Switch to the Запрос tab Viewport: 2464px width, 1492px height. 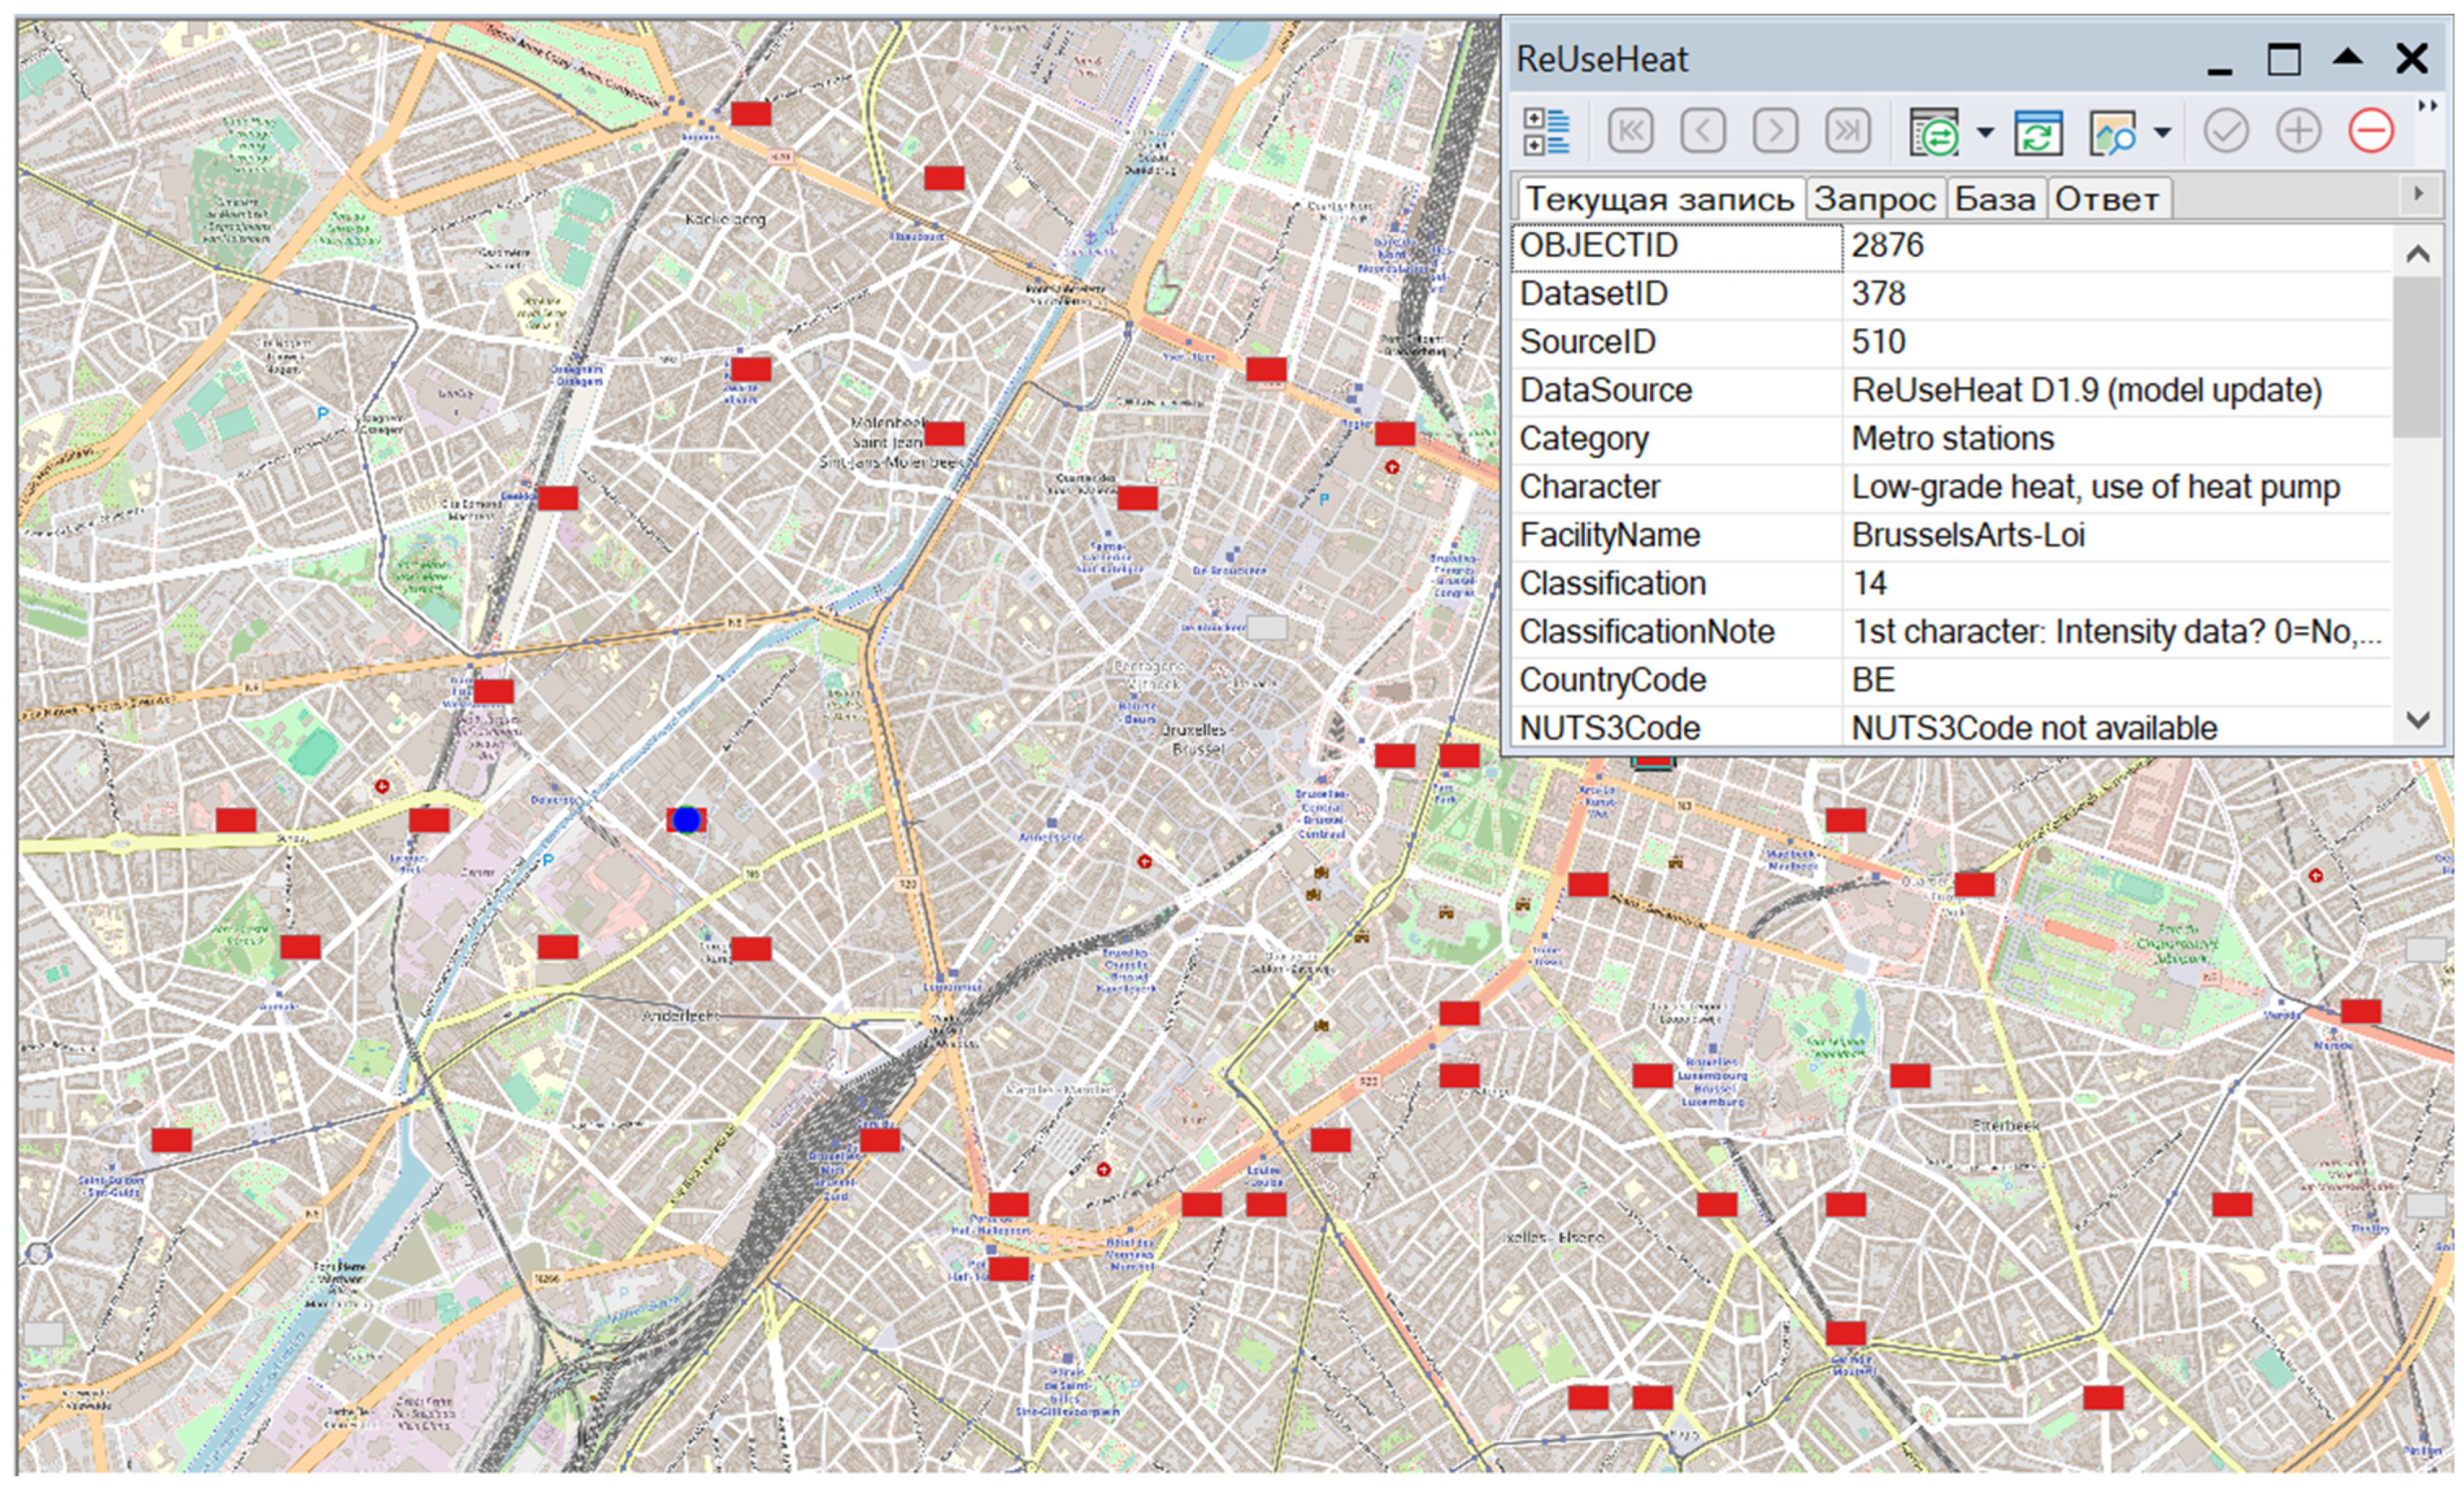coord(1874,199)
